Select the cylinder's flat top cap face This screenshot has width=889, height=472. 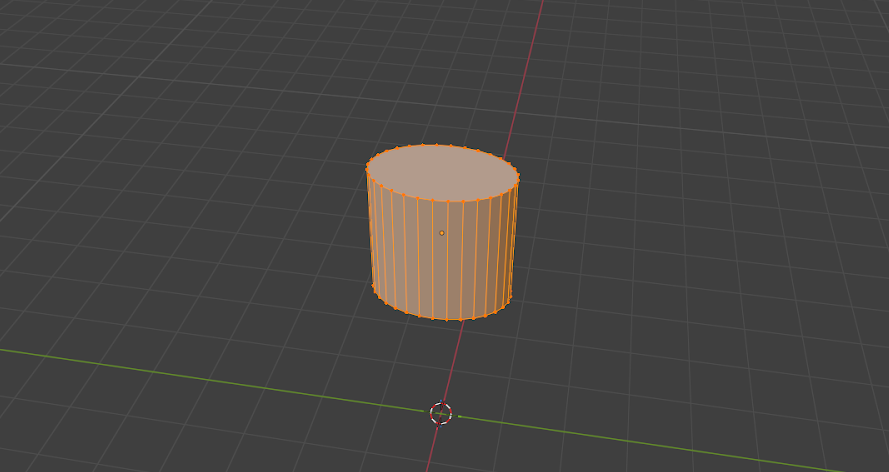[x=442, y=173]
